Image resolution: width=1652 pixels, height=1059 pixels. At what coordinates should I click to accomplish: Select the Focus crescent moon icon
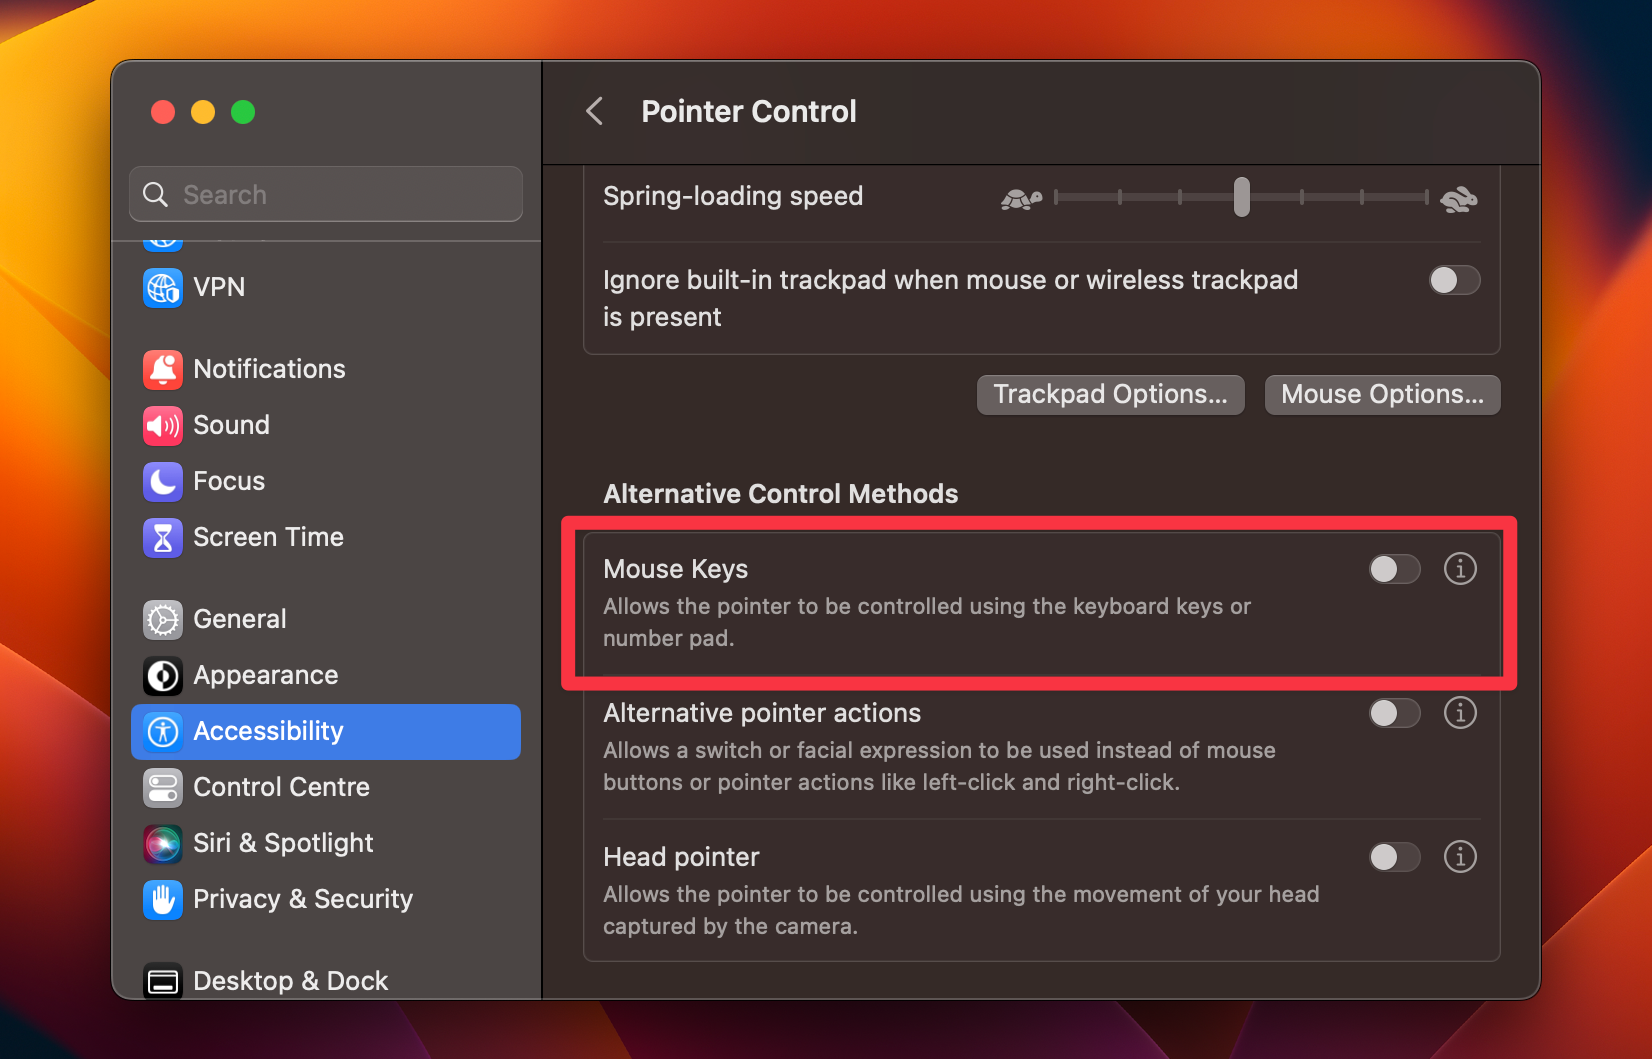click(163, 481)
